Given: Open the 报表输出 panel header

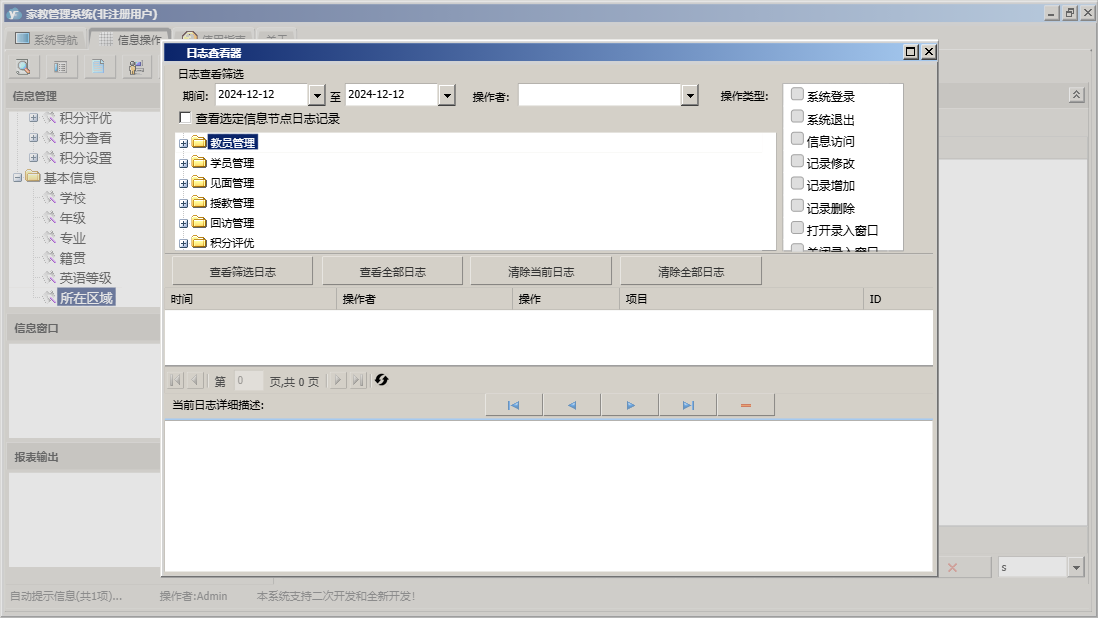Looking at the screenshot, I should 84,457.
